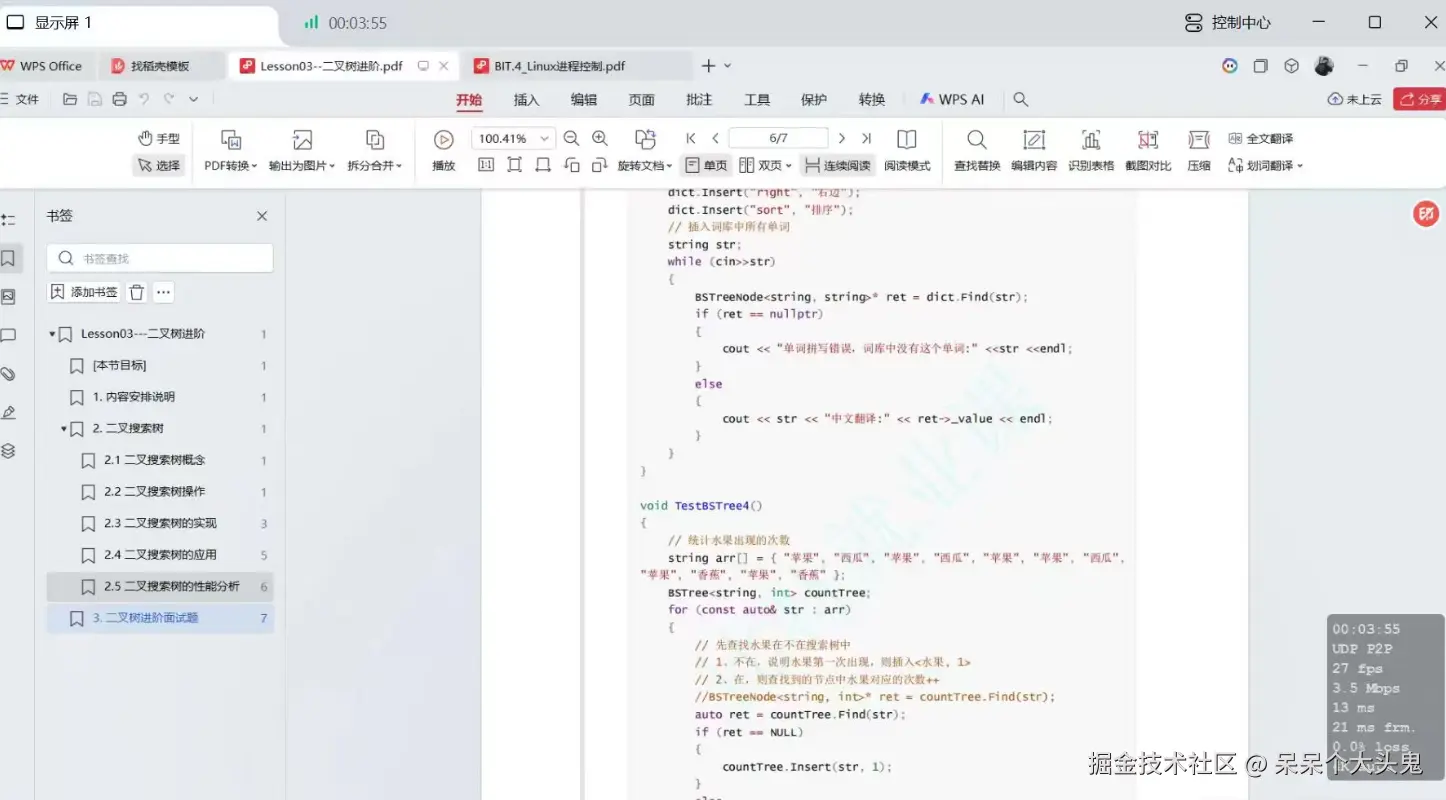Image resolution: width=1446 pixels, height=800 pixels.
Task: Open the zoom percentage dropdown
Action: pyautogui.click(x=545, y=139)
